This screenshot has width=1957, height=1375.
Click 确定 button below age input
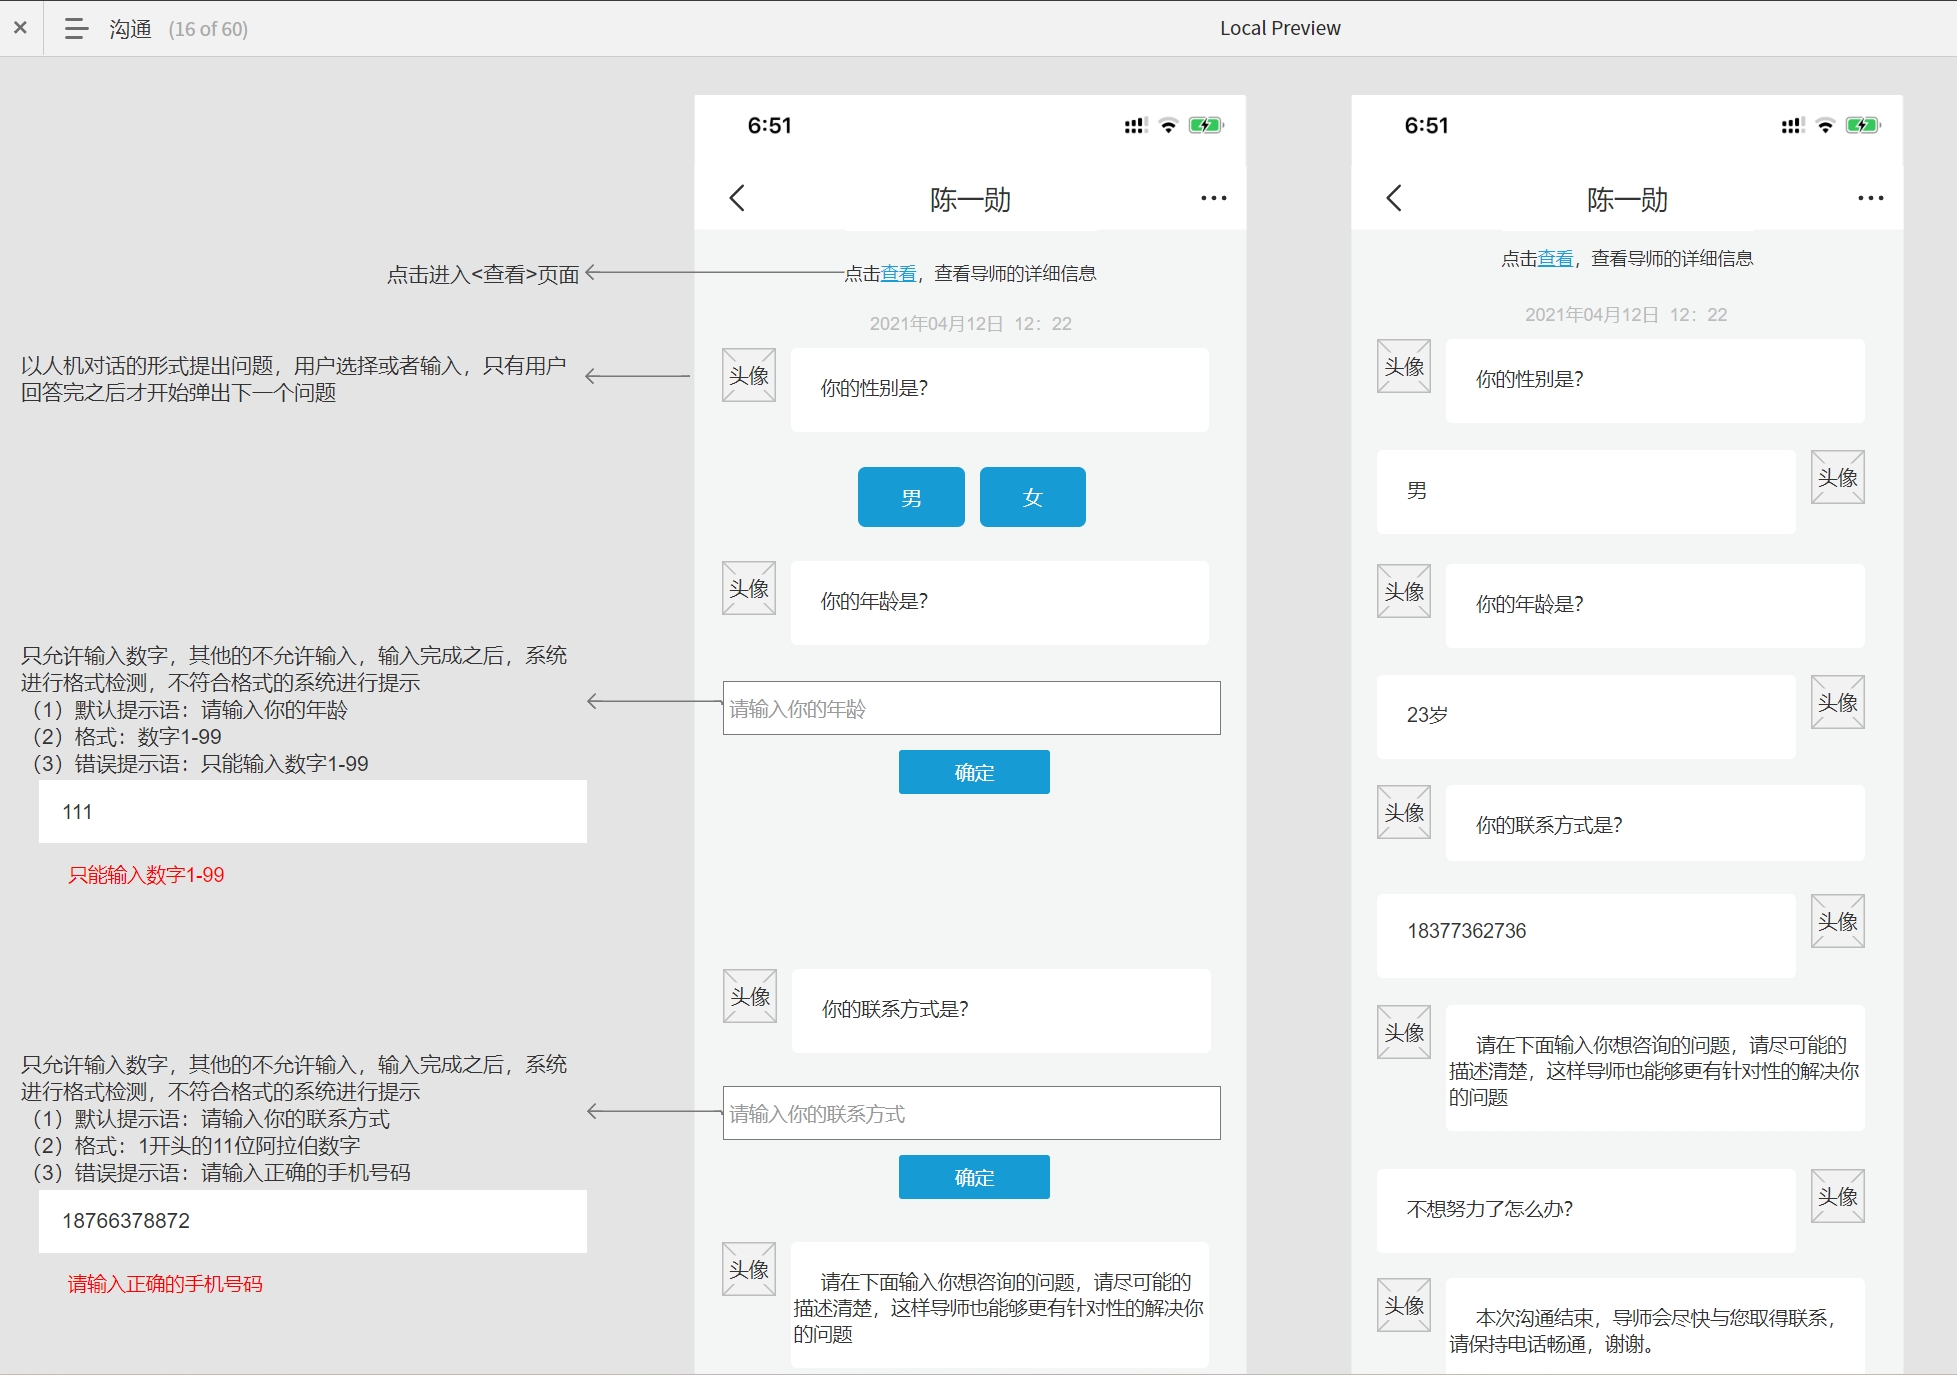974,772
